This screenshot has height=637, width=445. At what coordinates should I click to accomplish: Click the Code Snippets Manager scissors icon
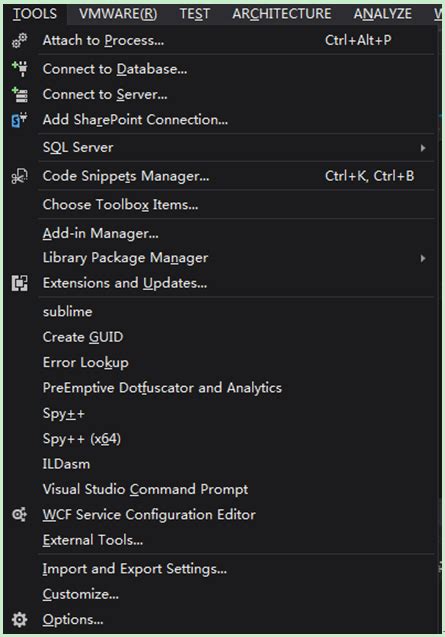click(19, 176)
